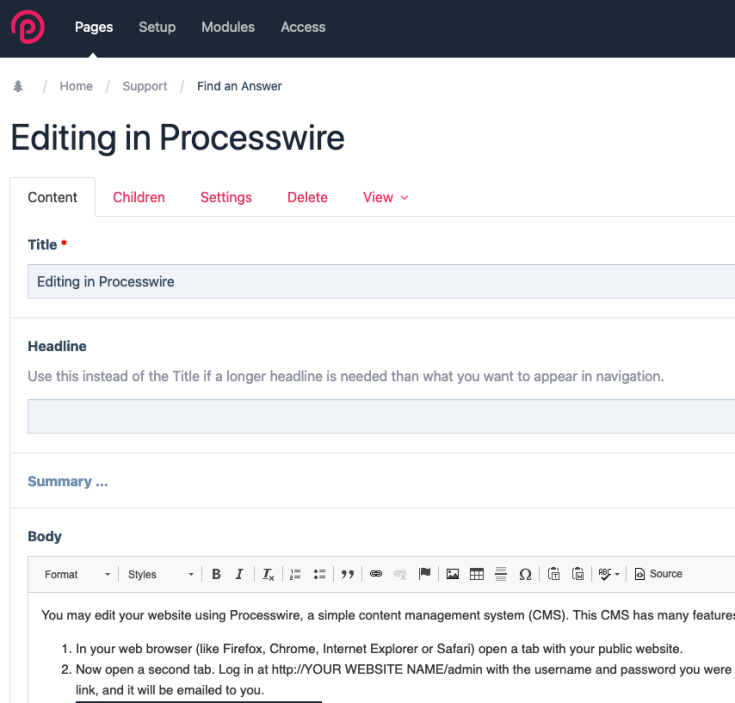Viewport: 735px width, 703px height.
Task: Go to Find an Answer breadcrumb
Action: click(x=240, y=86)
